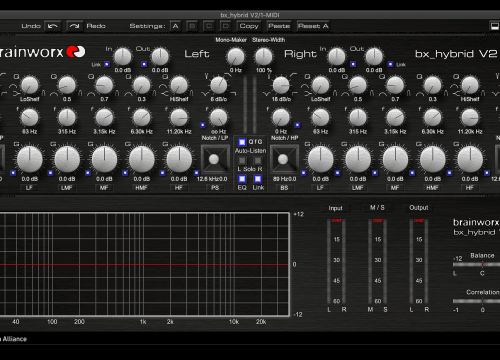
Task: Toggle the center EQ switch
Action: 242,179
